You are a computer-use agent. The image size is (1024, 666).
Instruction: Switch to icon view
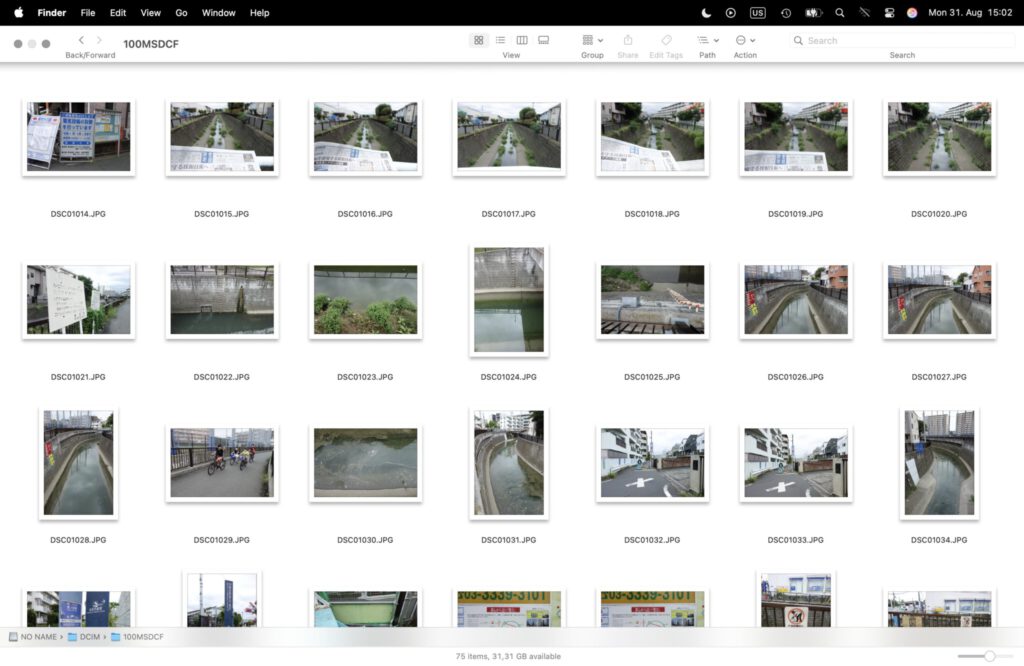(x=479, y=40)
